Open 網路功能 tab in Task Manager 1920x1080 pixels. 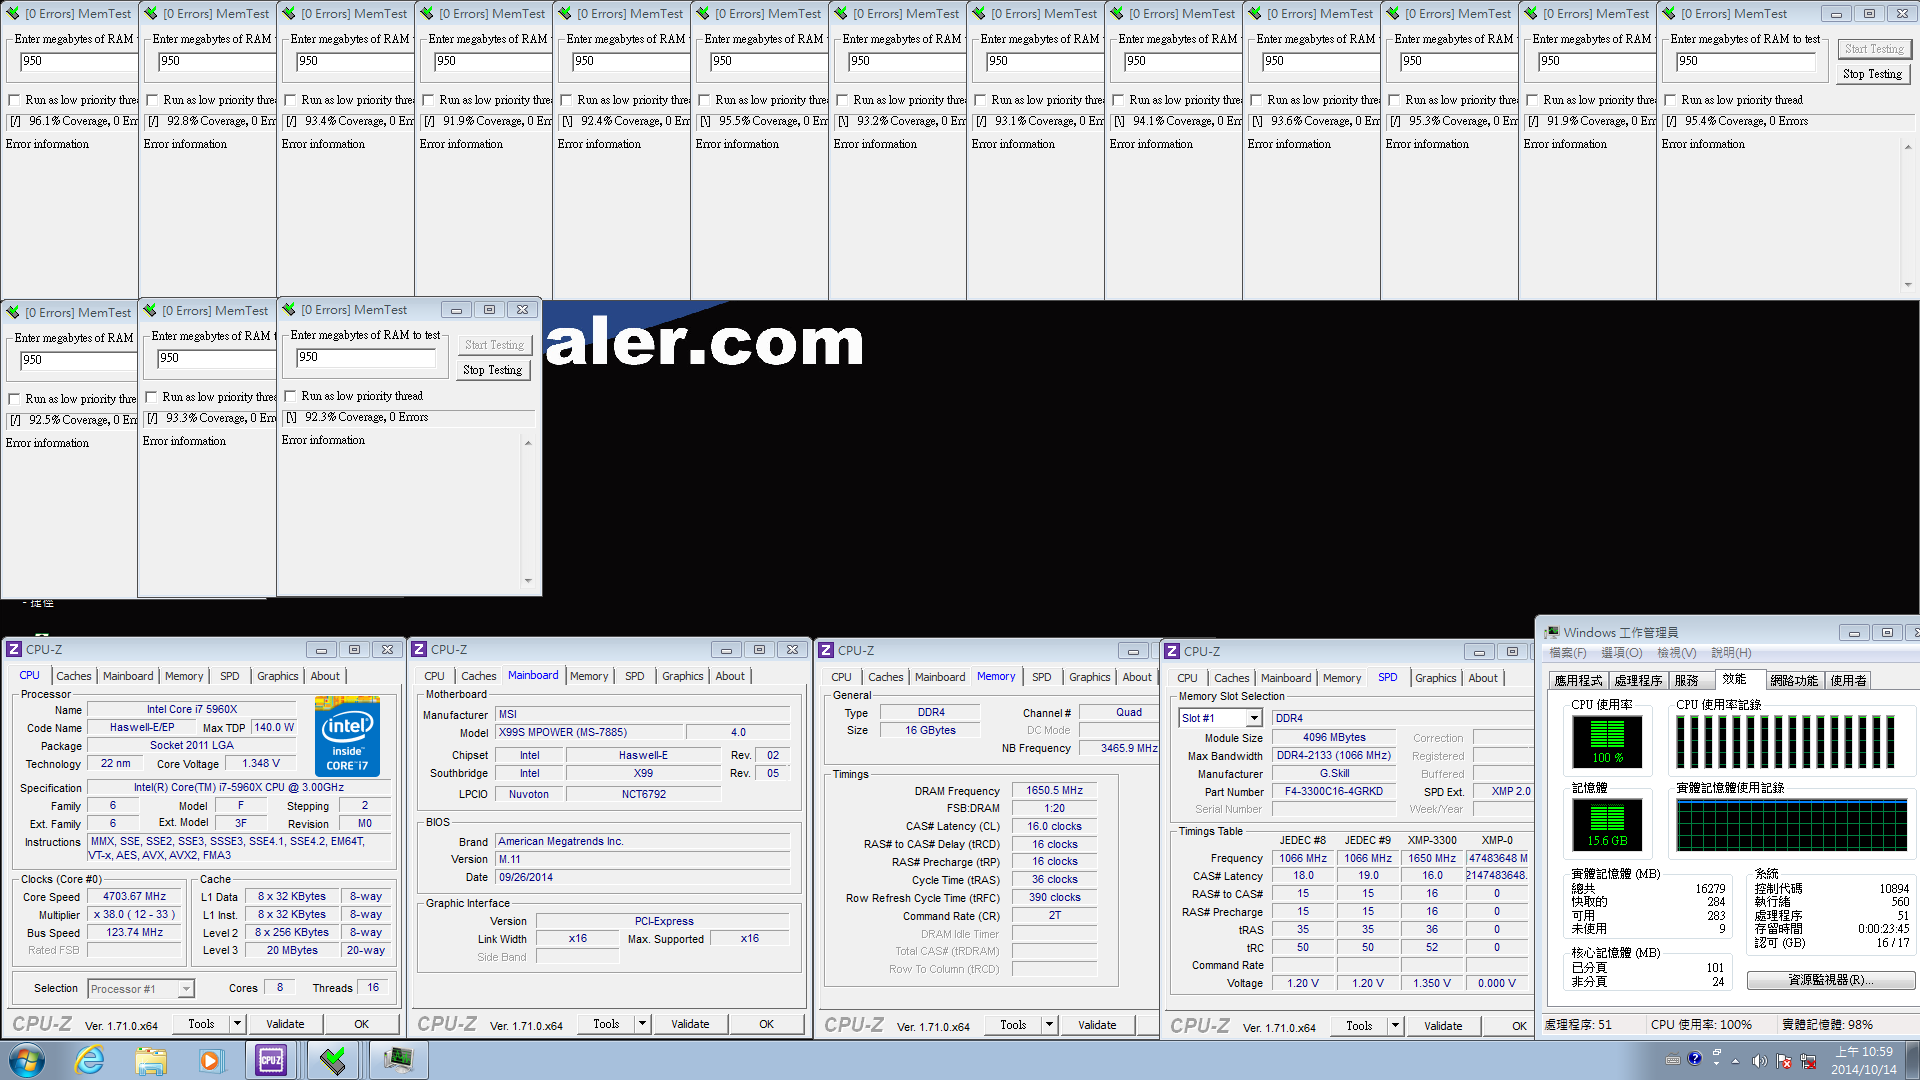click(x=1794, y=680)
